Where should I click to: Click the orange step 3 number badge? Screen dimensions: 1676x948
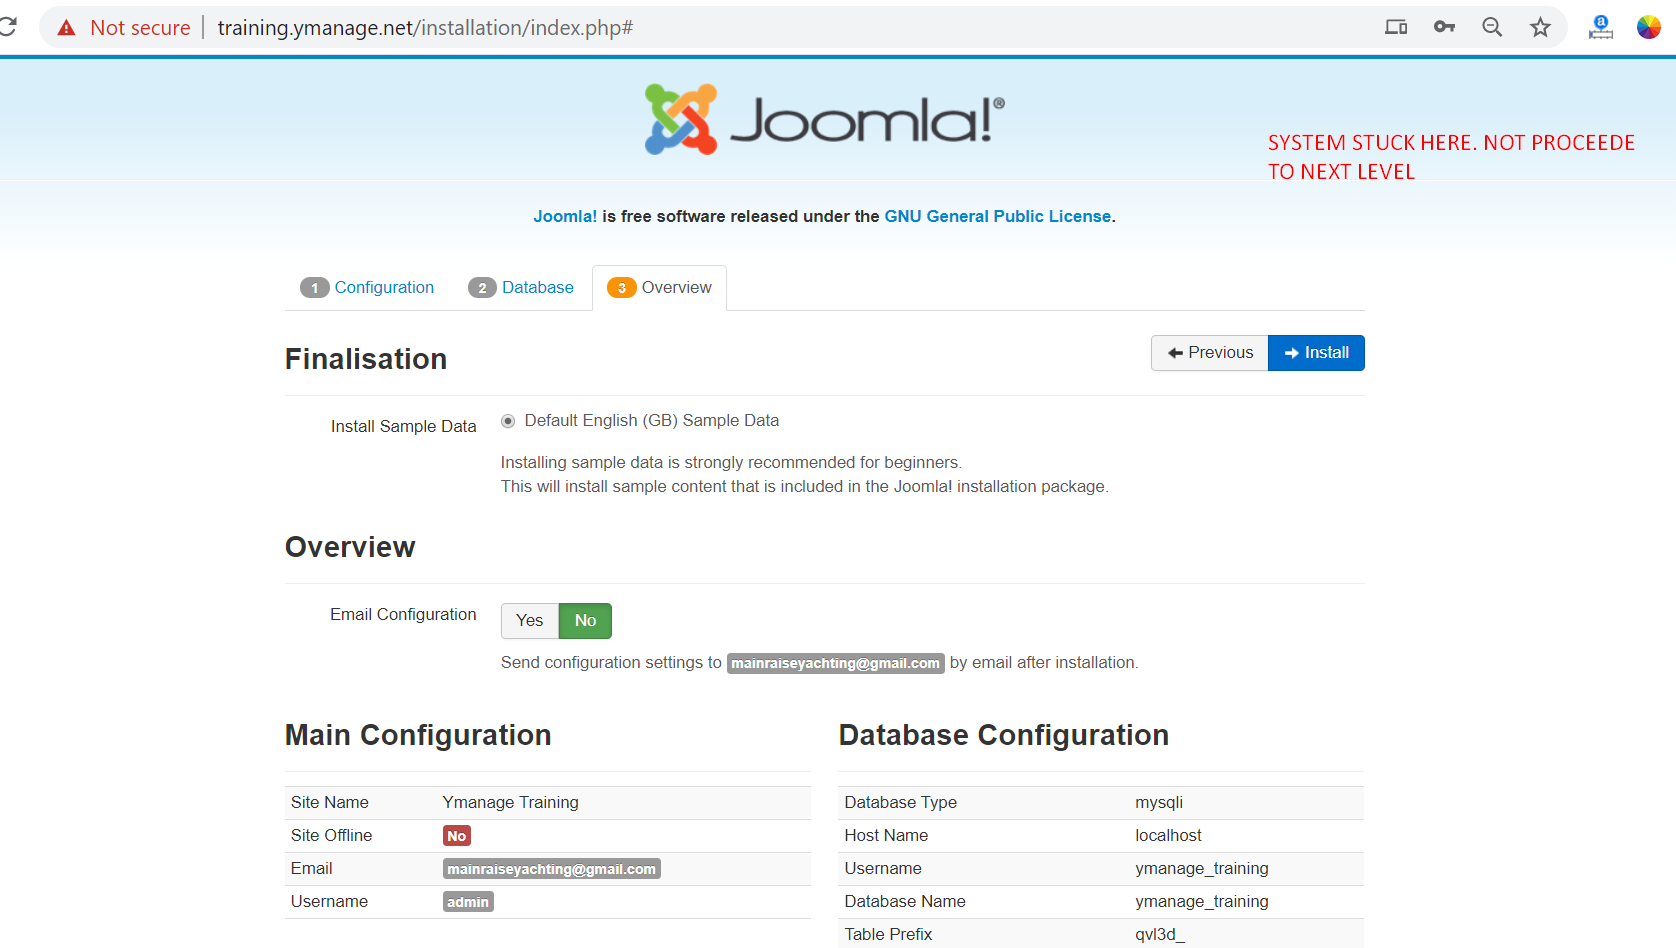[622, 288]
